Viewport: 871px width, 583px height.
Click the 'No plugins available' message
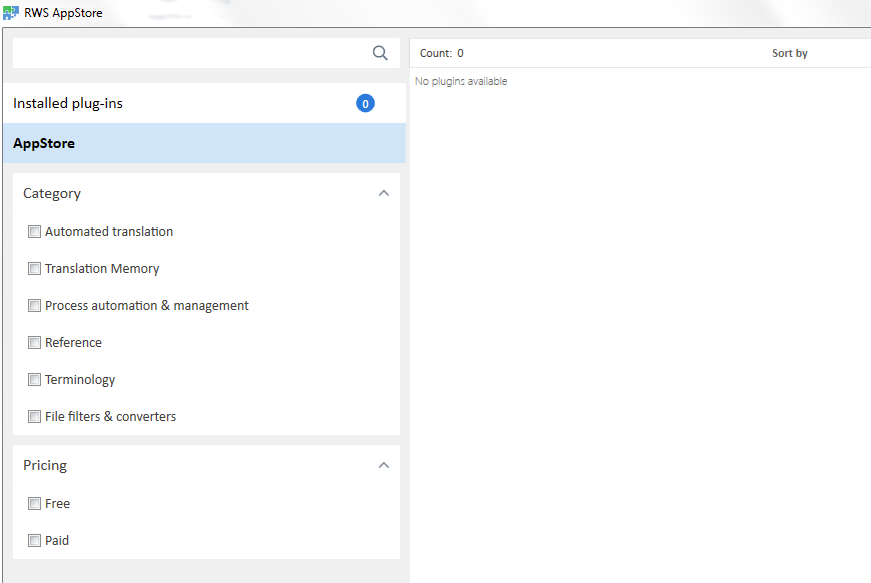click(461, 81)
